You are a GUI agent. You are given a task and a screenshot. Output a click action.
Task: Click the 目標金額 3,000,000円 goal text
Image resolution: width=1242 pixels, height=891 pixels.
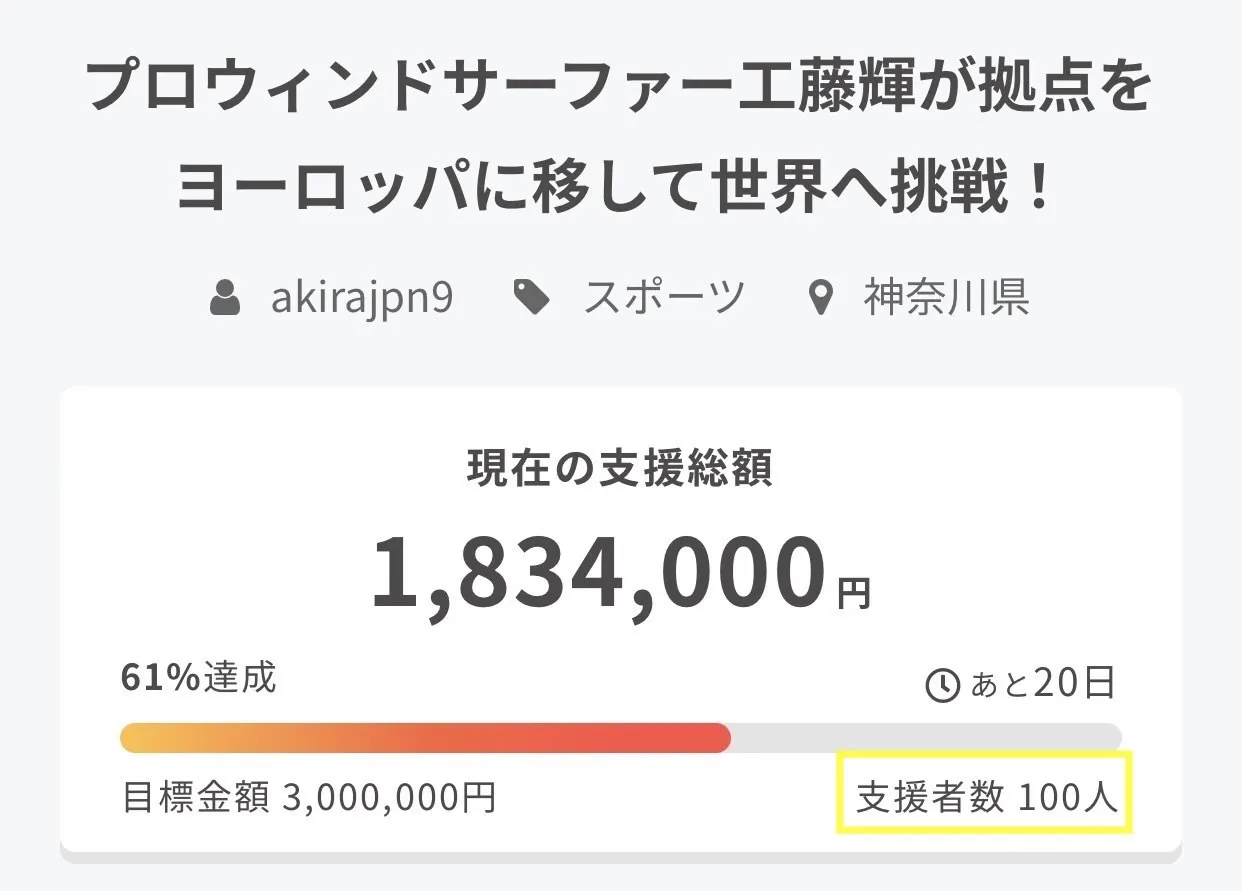point(309,797)
